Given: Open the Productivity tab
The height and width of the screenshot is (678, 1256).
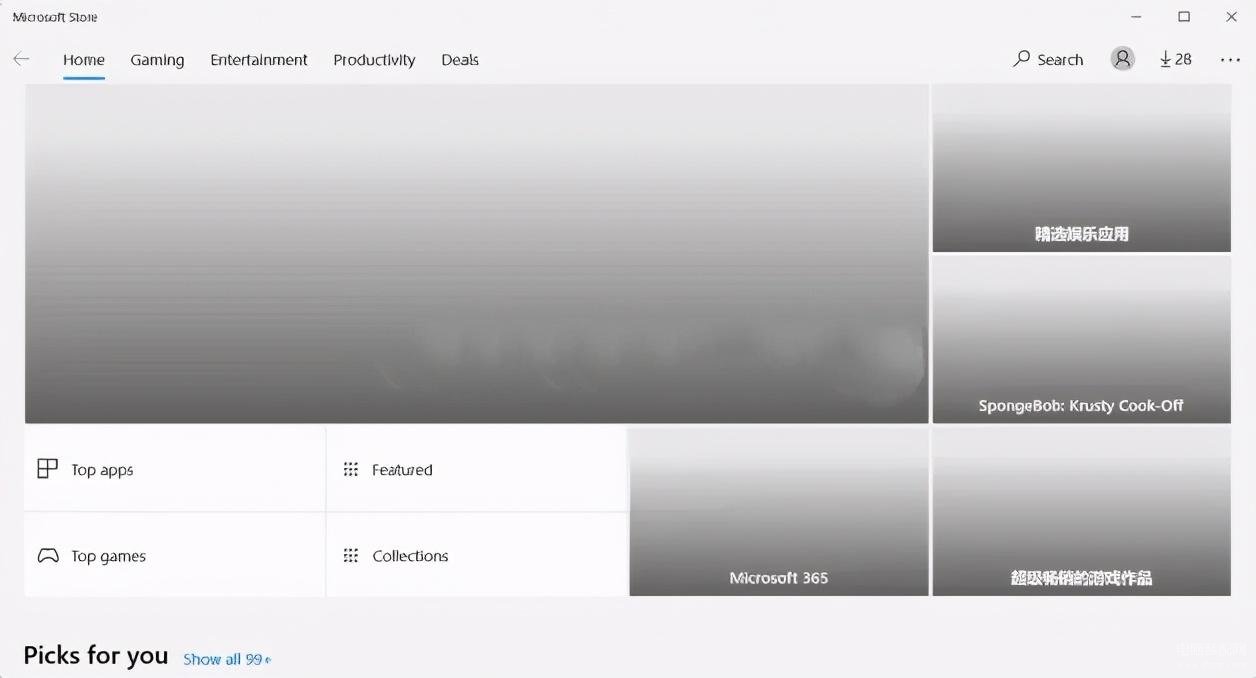Looking at the screenshot, I should tap(374, 60).
